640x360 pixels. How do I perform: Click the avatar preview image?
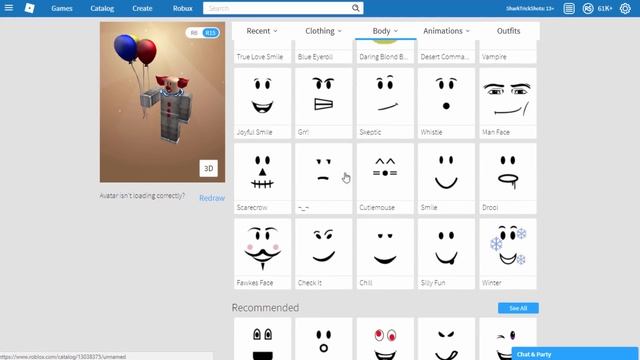coord(162,102)
